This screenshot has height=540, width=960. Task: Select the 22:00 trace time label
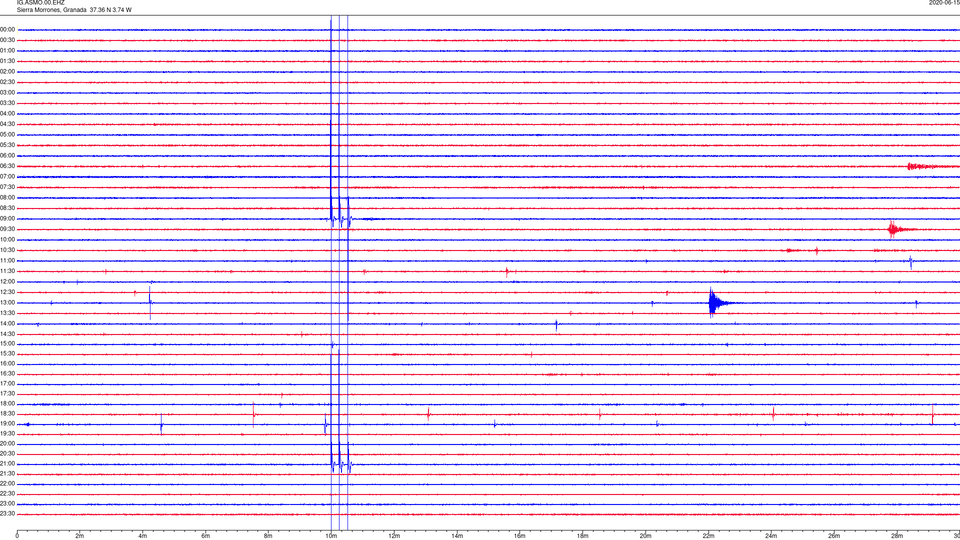pos(7,483)
